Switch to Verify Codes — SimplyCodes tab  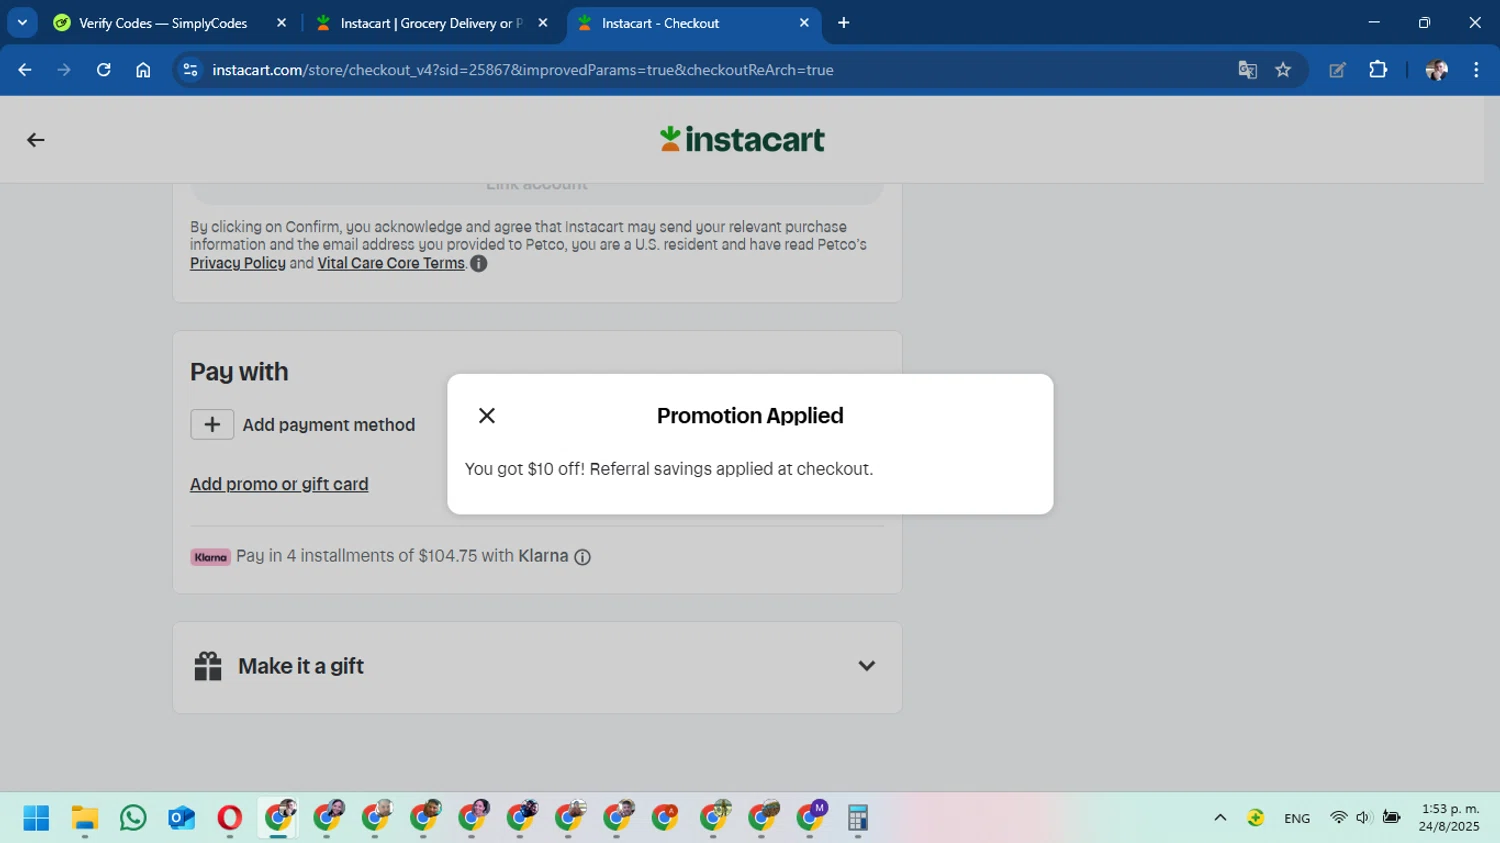click(161, 23)
